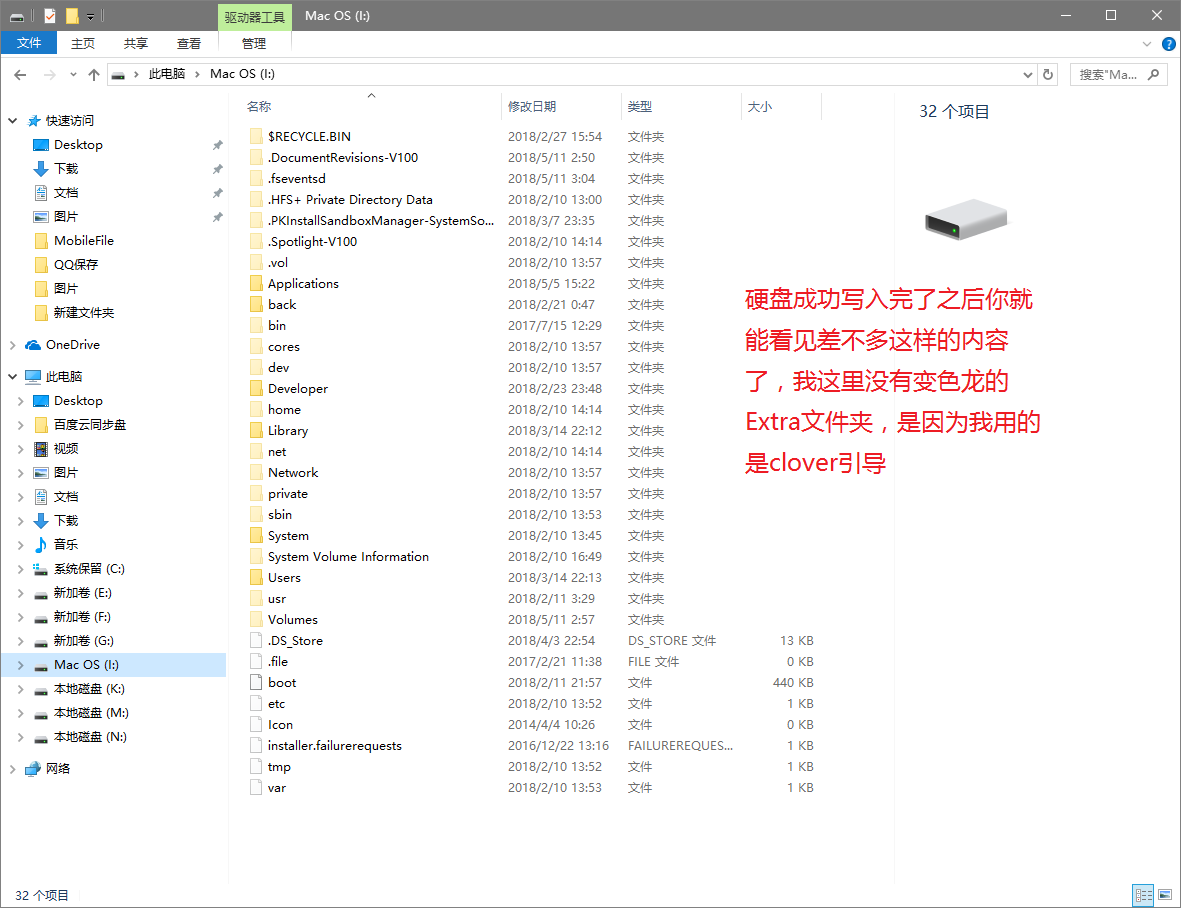Sort by 修改日期 column header
The width and height of the screenshot is (1181, 908).
pos(532,107)
